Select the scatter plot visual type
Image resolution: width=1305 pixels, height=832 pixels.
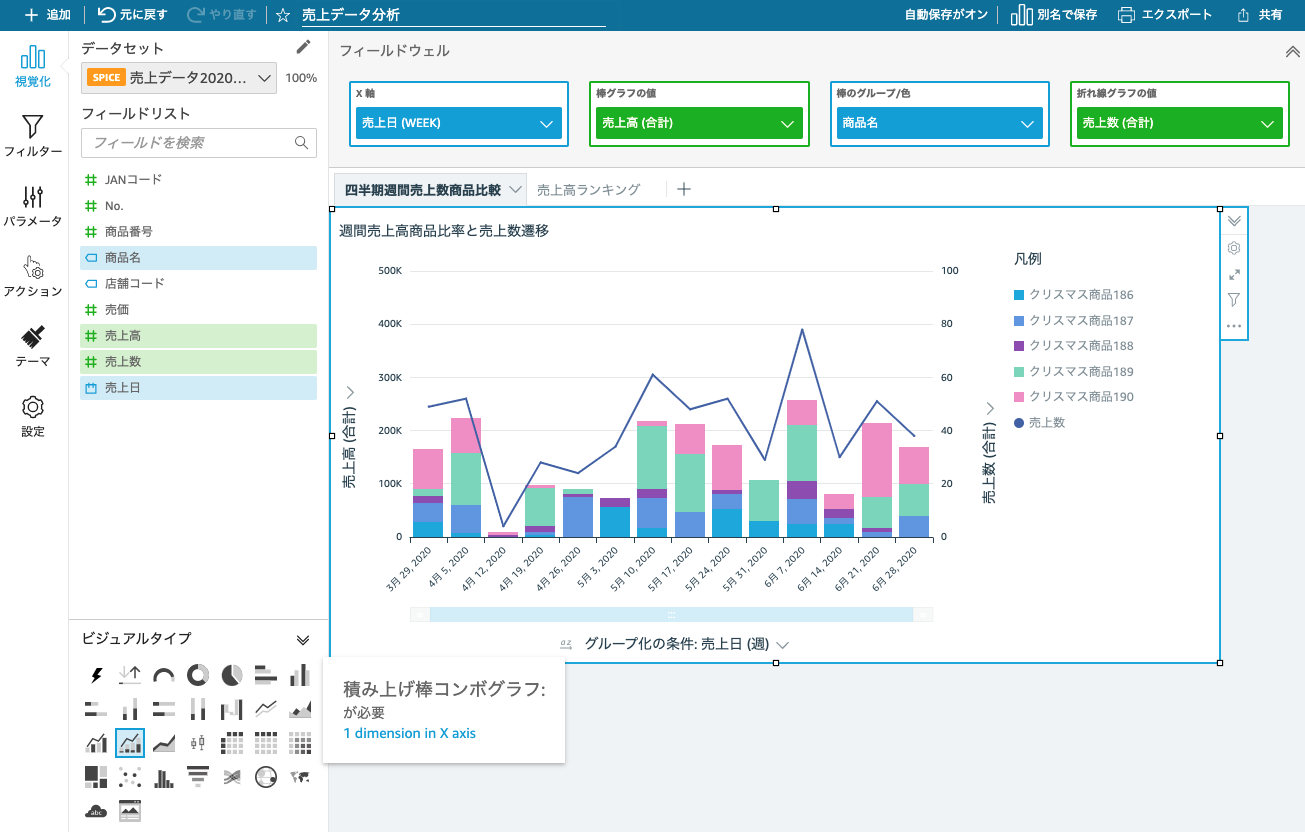coord(130,777)
